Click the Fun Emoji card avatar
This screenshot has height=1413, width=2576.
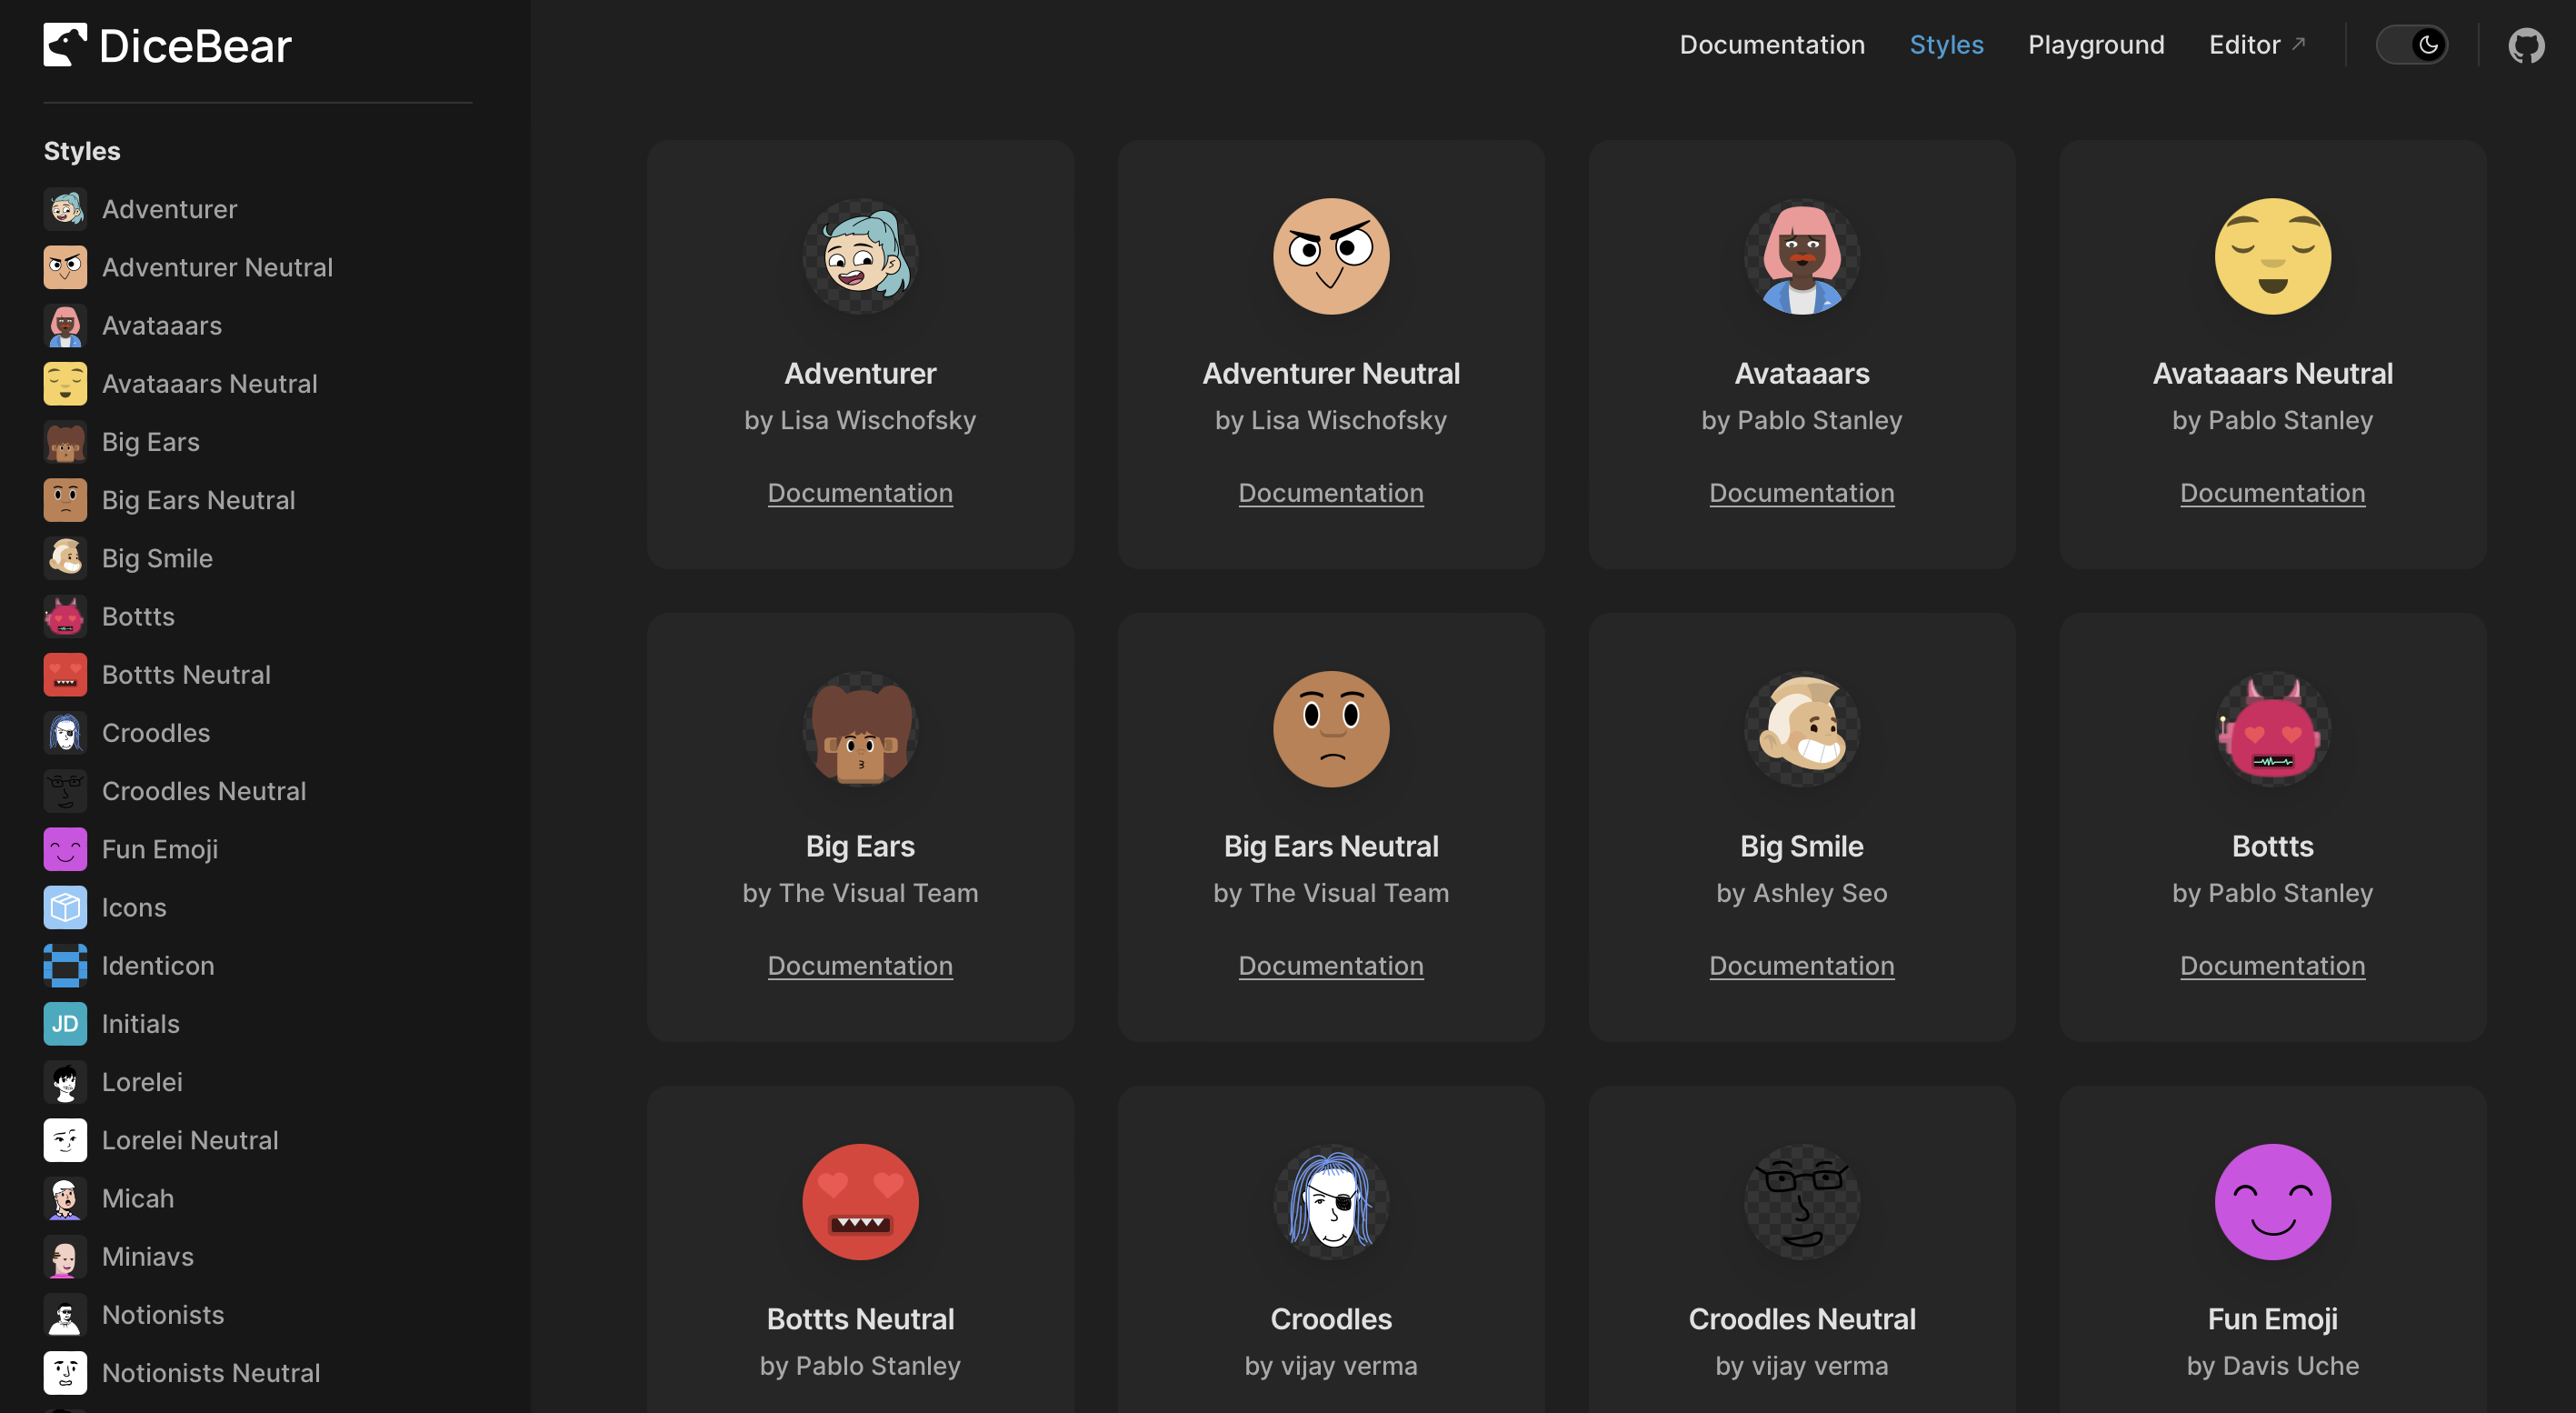(2272, 1202)
